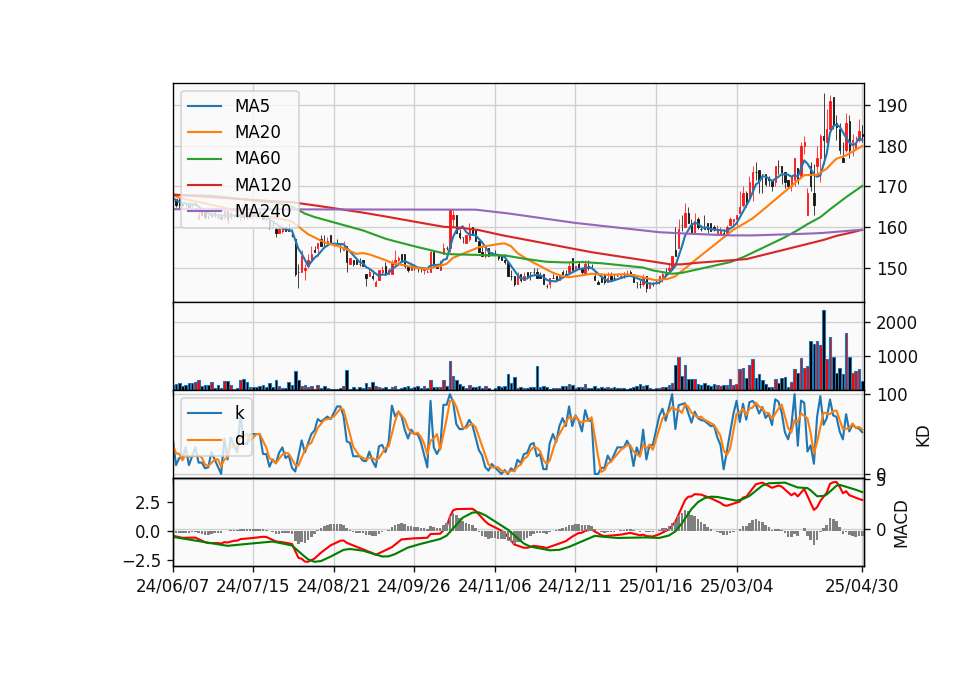
Task: Click the MACD axis title
Action: pos(900,524)
